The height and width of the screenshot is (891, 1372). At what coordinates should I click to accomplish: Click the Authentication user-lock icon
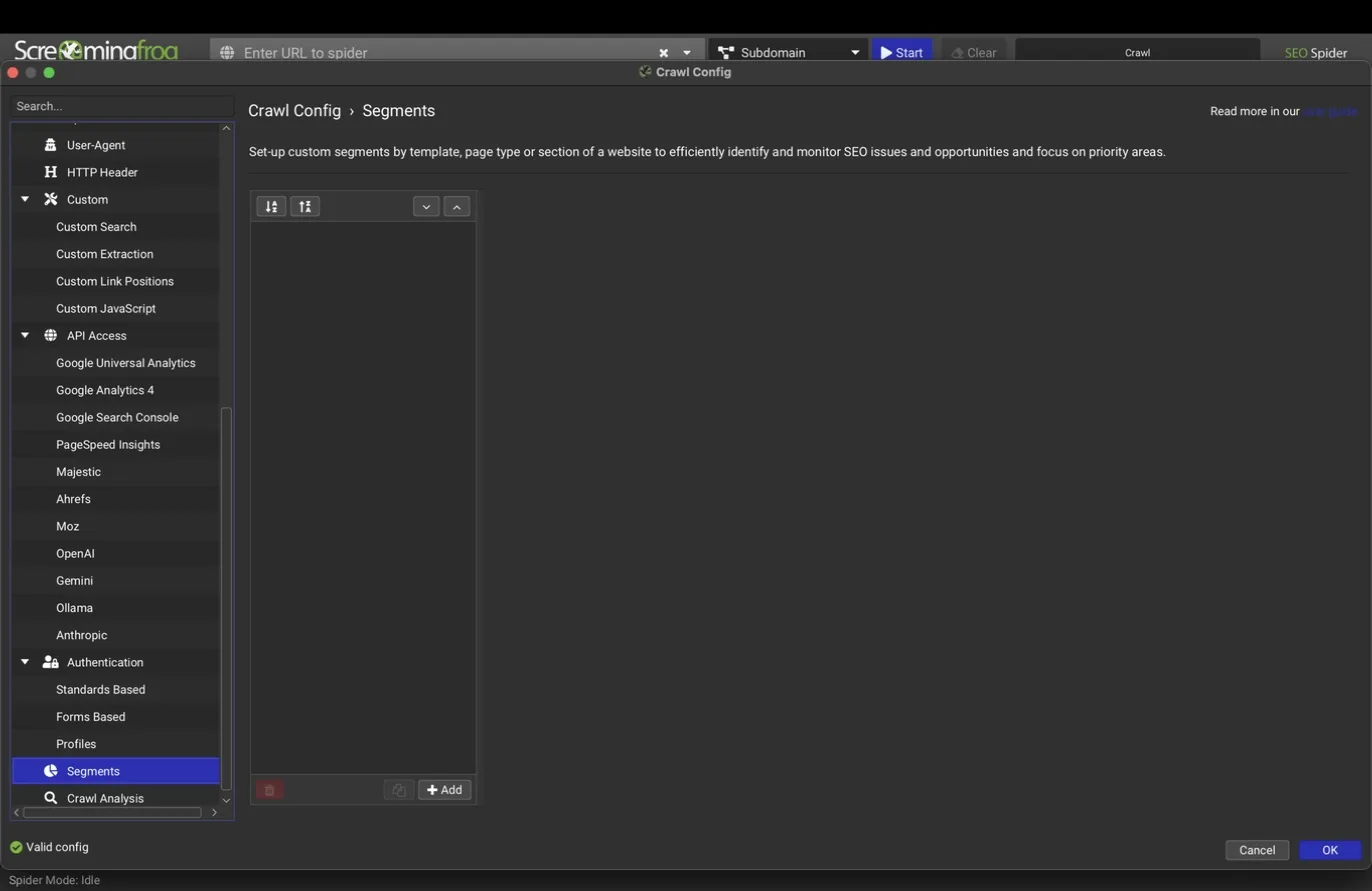point(50,662)
